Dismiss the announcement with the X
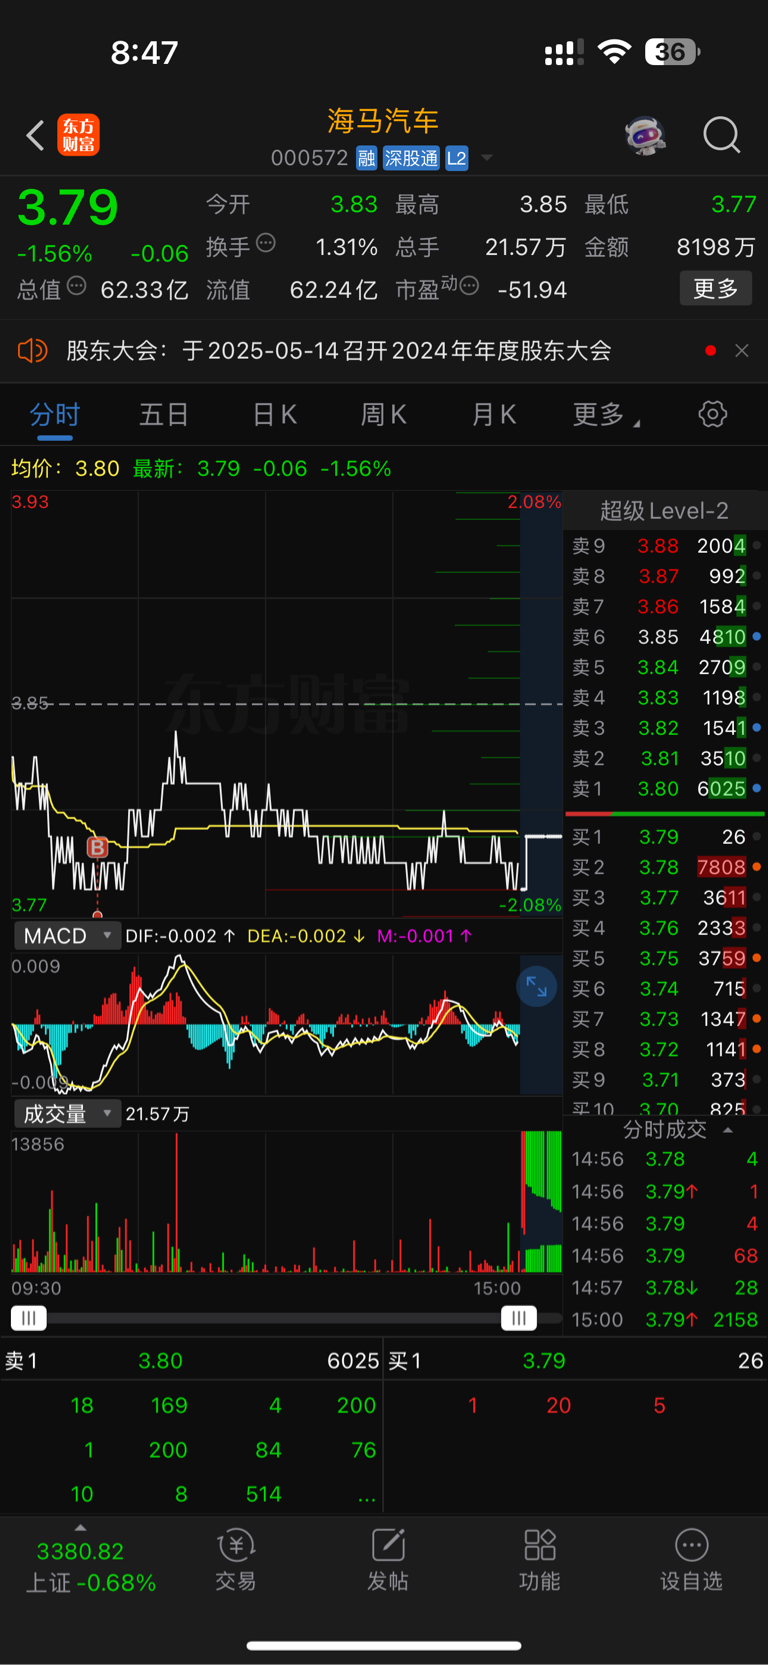Screen dimensions: 768x1665 click(742, 351)
